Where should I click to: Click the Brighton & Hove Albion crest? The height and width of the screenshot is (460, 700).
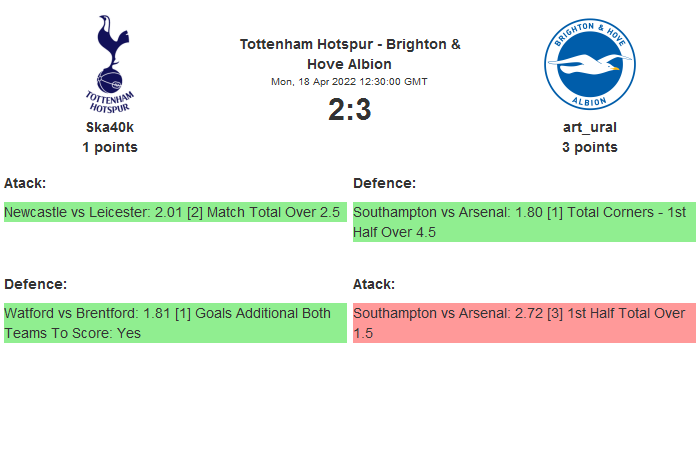(x=590, y=64)
